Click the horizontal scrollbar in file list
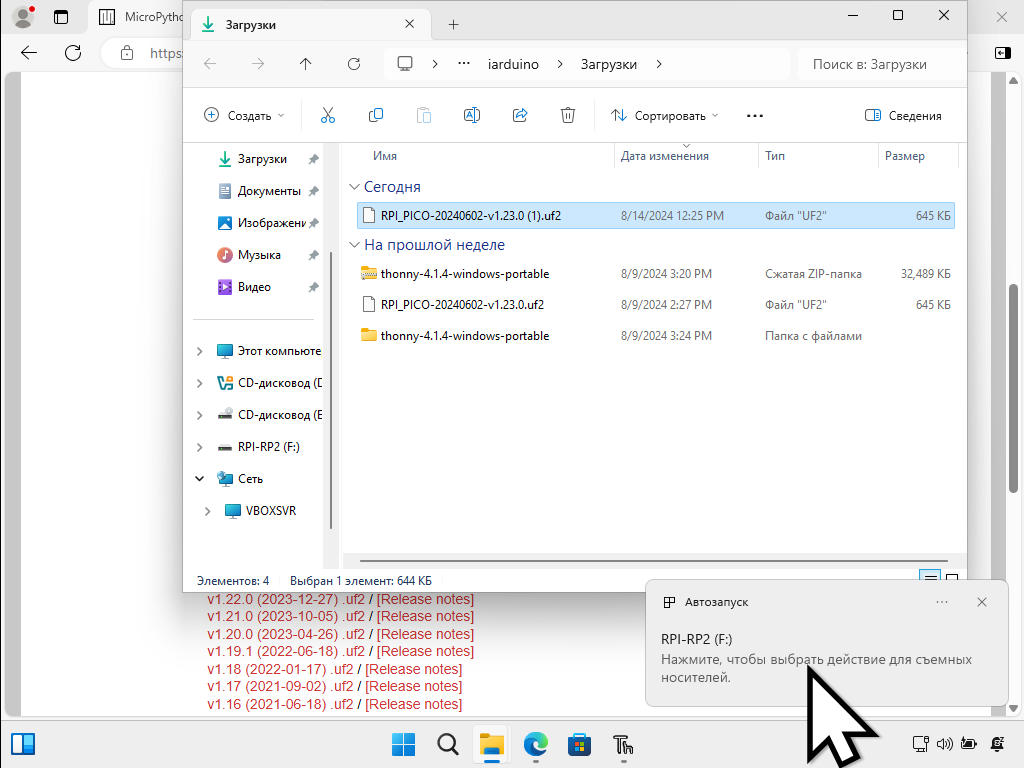 pos(653,560)
